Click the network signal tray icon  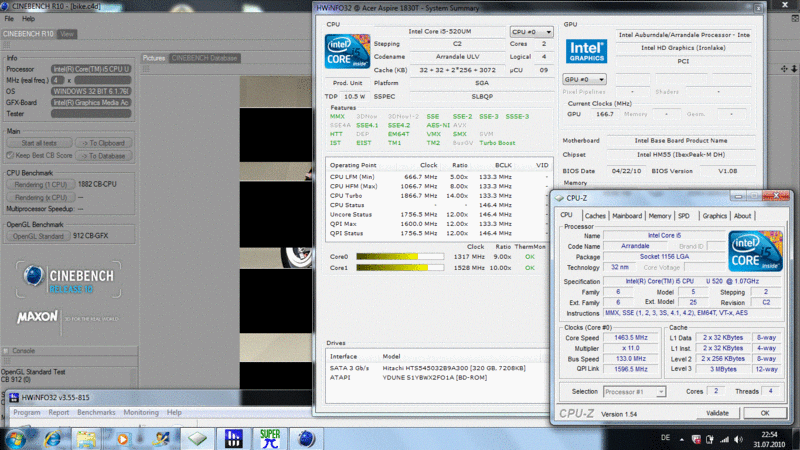coord(724,439)
